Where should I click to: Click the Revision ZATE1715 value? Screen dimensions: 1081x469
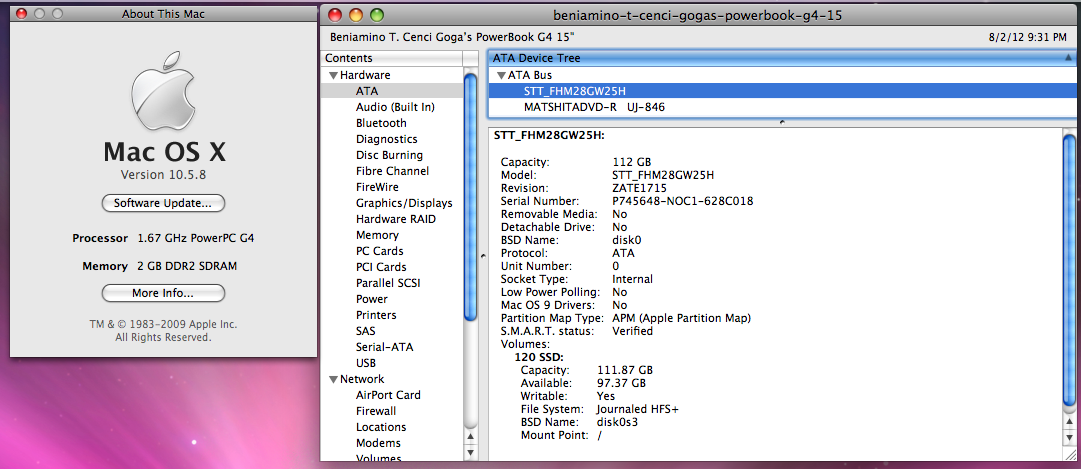(639, 188)
